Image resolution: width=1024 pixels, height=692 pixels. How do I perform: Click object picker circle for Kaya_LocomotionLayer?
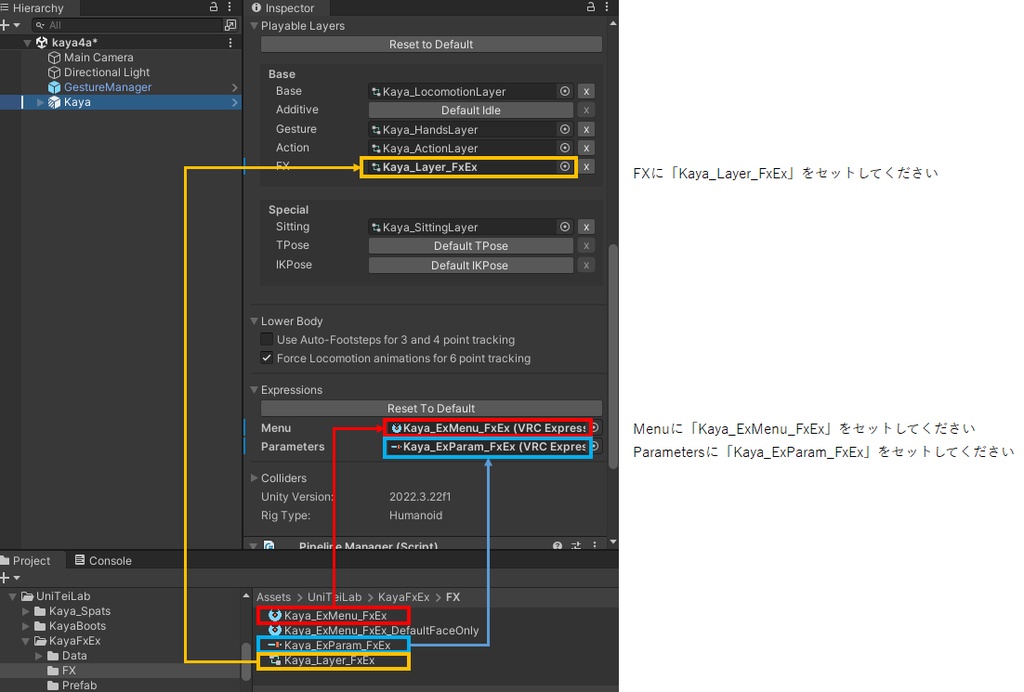(565, 91)
